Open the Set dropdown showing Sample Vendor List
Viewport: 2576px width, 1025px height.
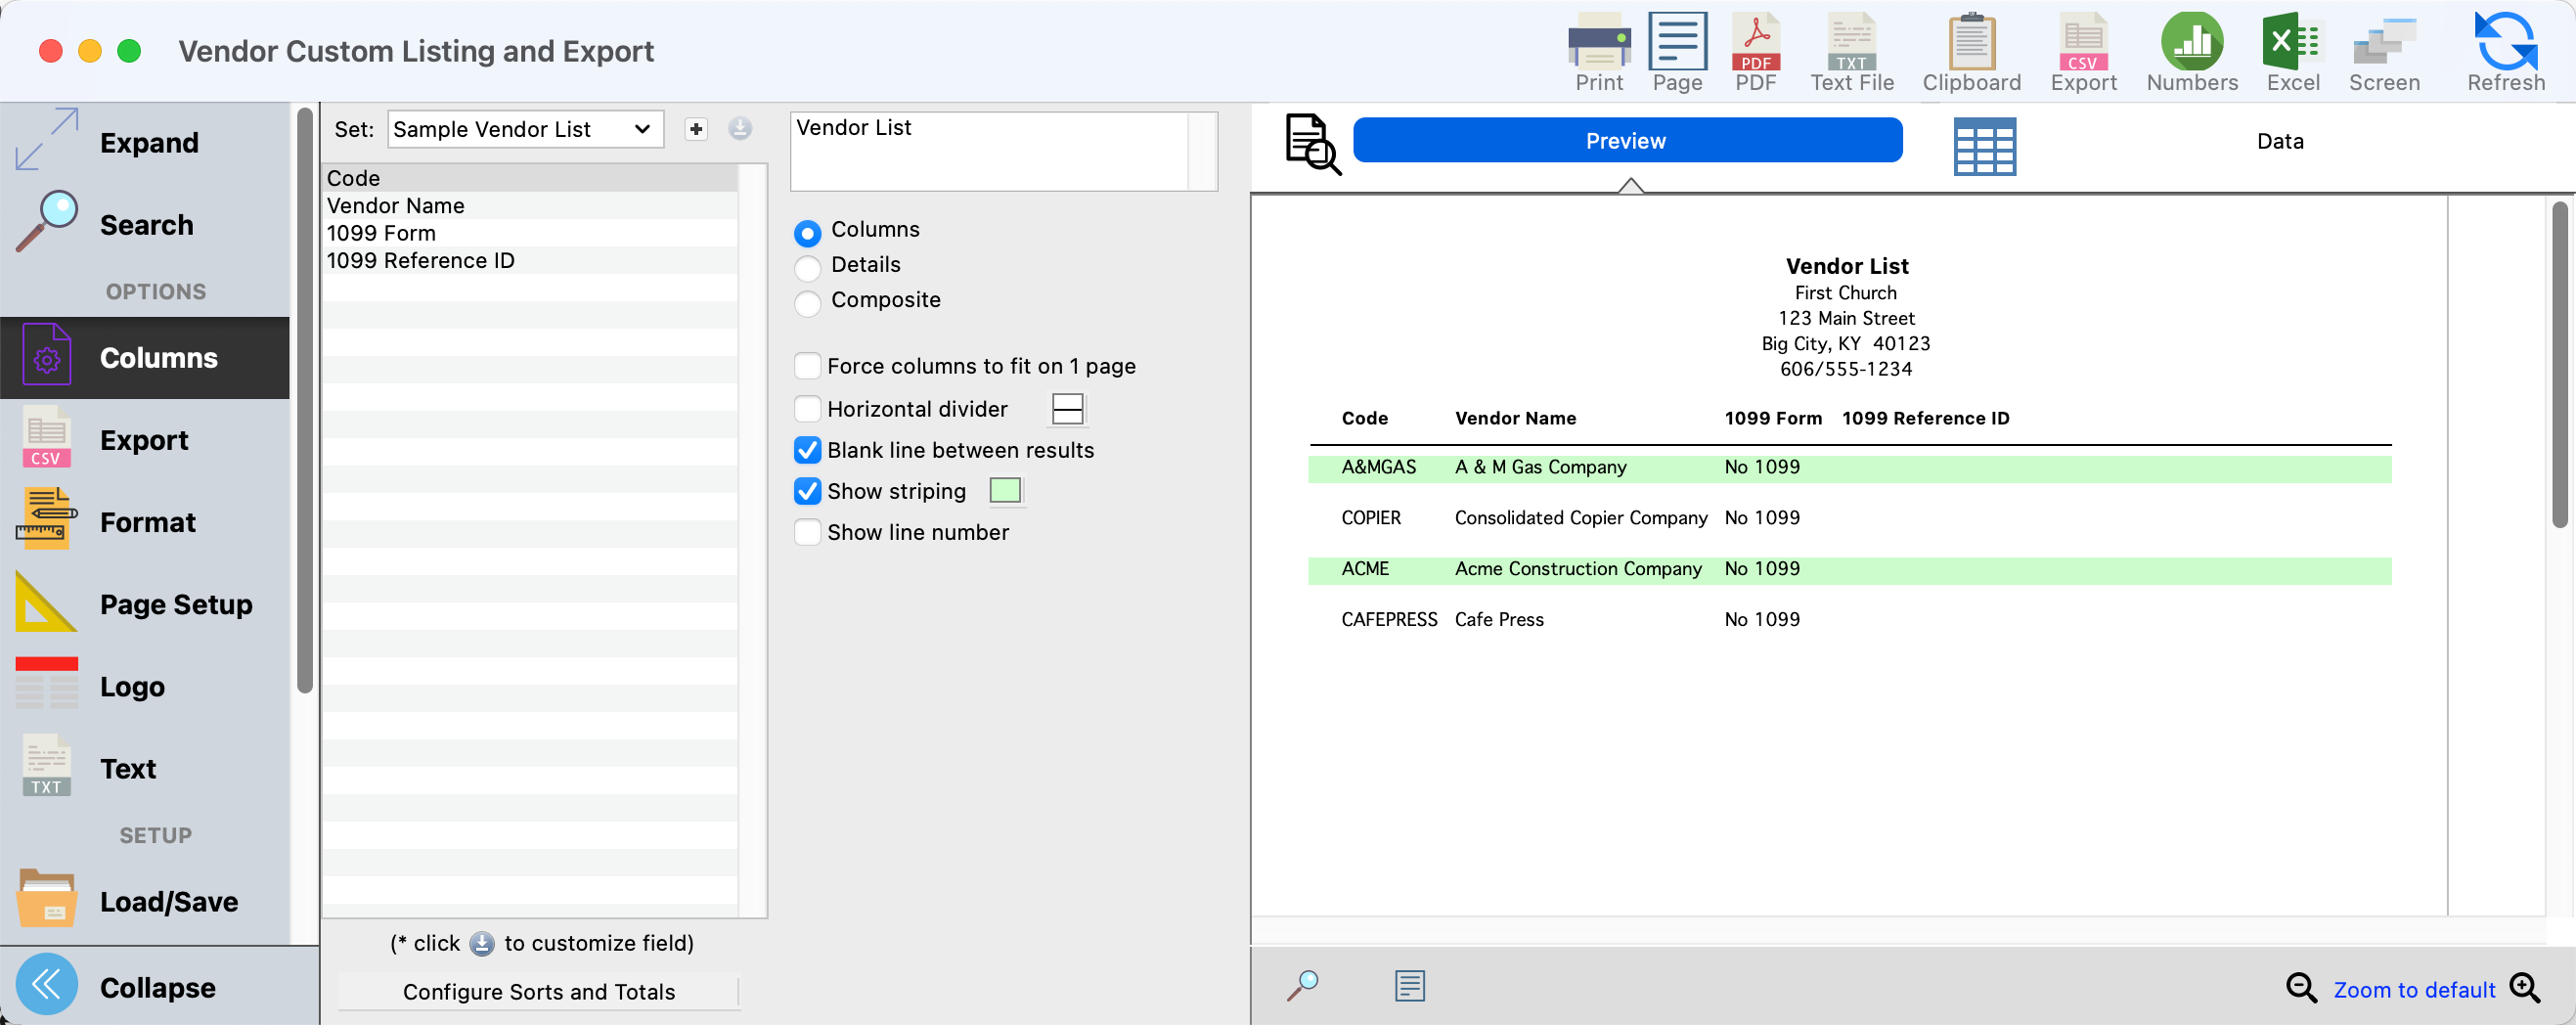[x=525, y=129]
